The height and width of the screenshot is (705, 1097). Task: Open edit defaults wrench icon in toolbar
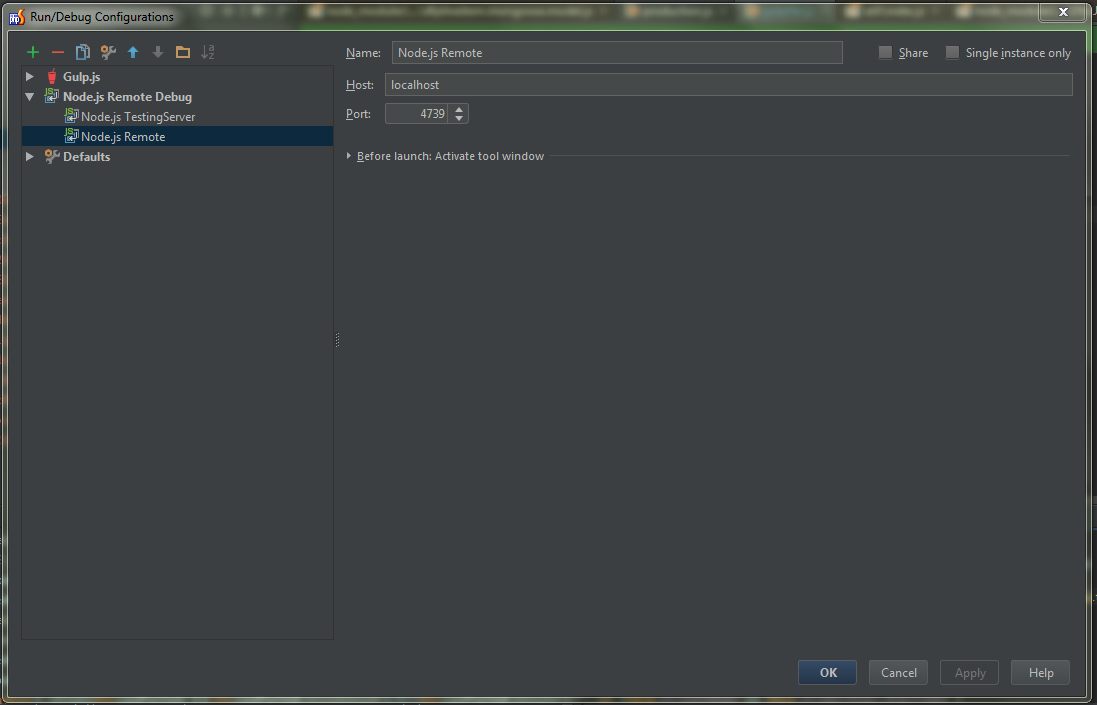(108, 52)
